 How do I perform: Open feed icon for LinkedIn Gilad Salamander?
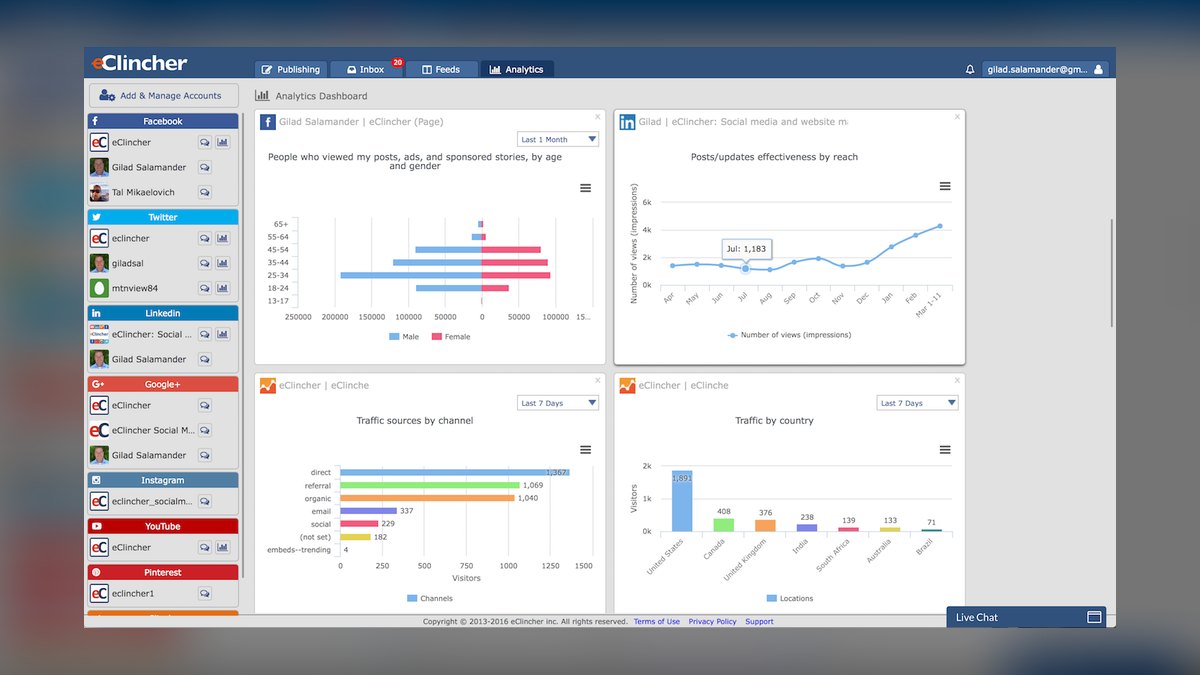coord(205,359)
